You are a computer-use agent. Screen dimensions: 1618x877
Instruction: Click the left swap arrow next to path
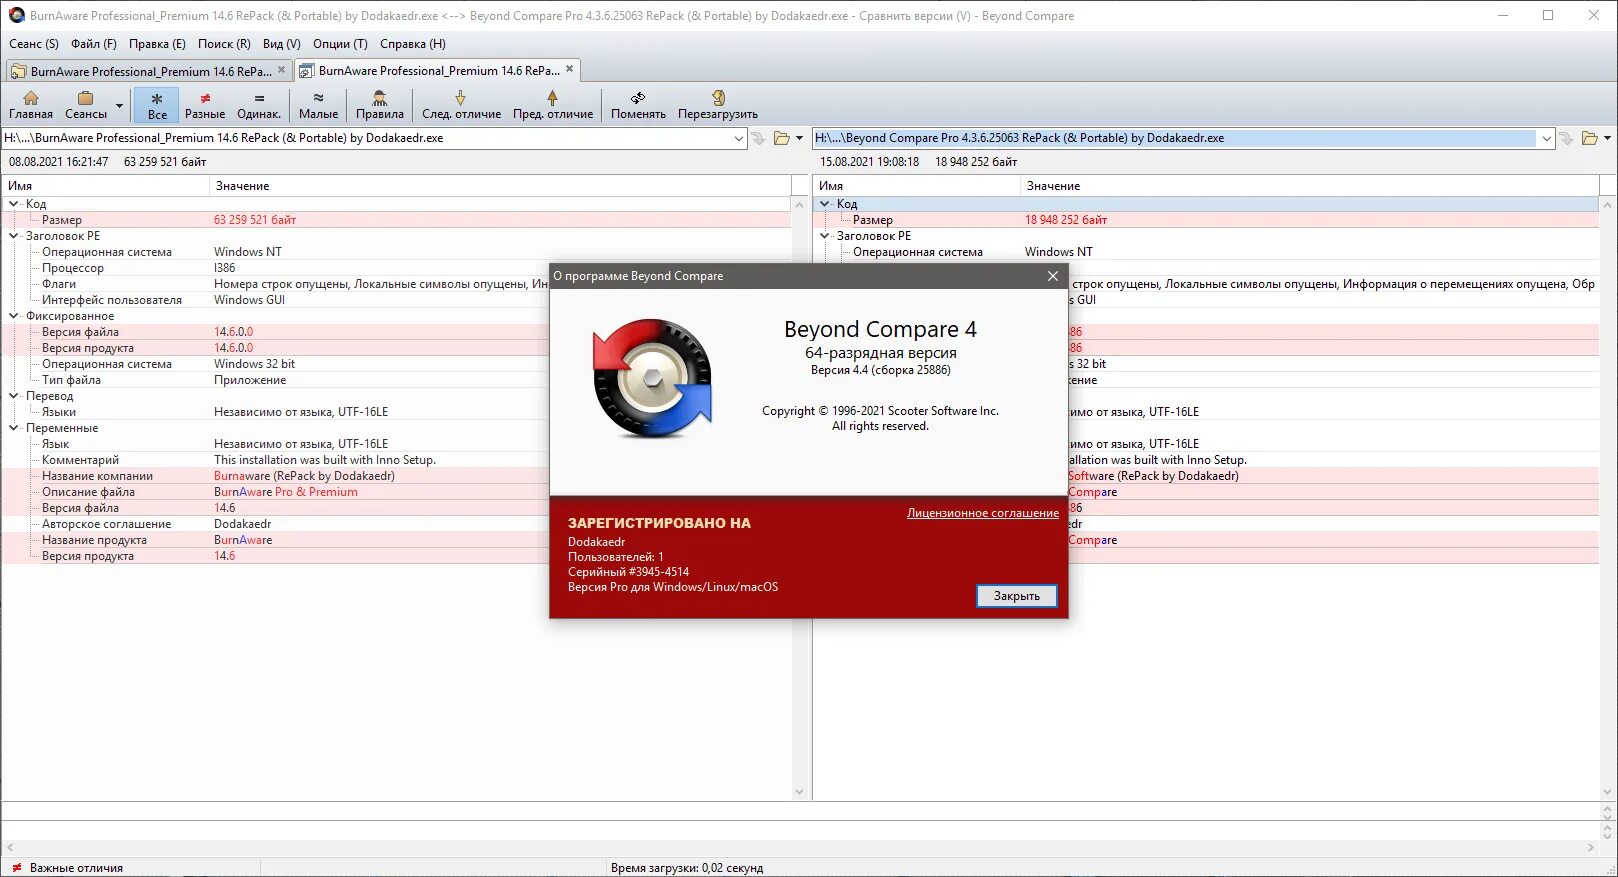[759, 138]
